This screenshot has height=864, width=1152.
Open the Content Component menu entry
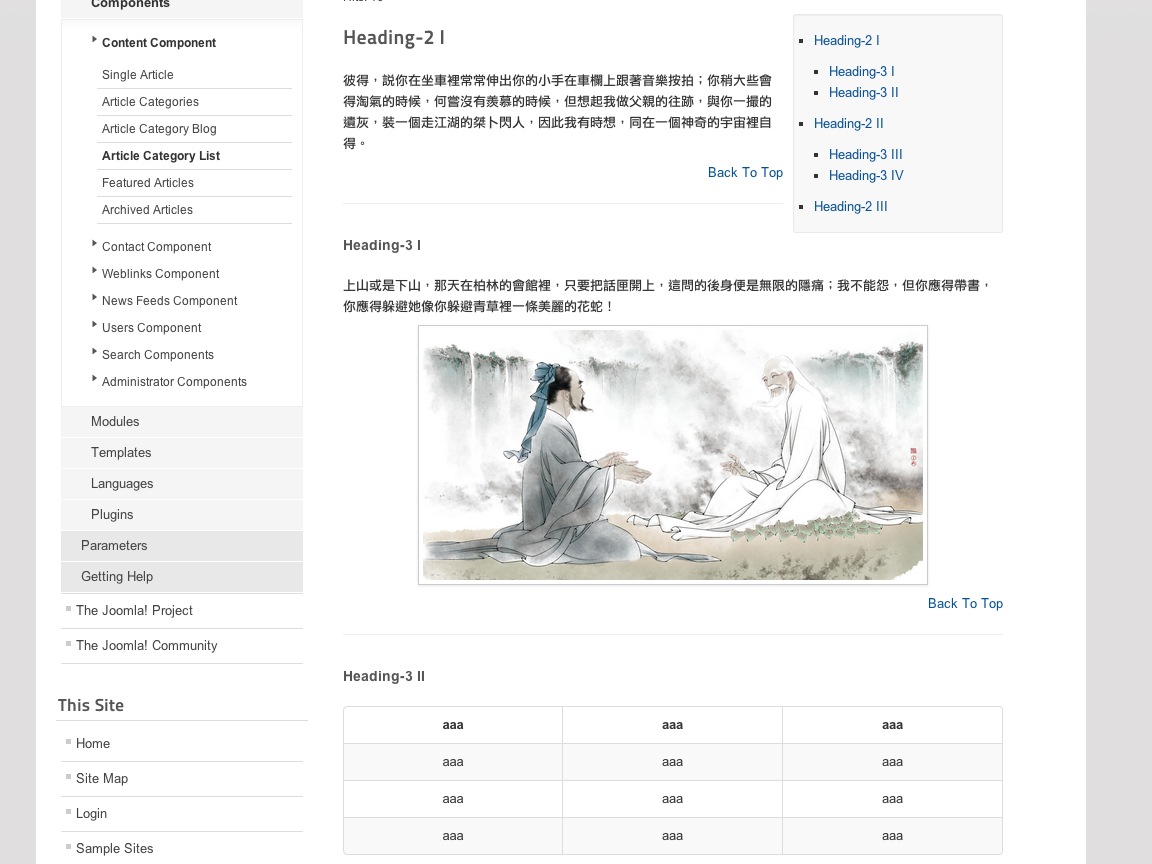(x=159, y=43)
